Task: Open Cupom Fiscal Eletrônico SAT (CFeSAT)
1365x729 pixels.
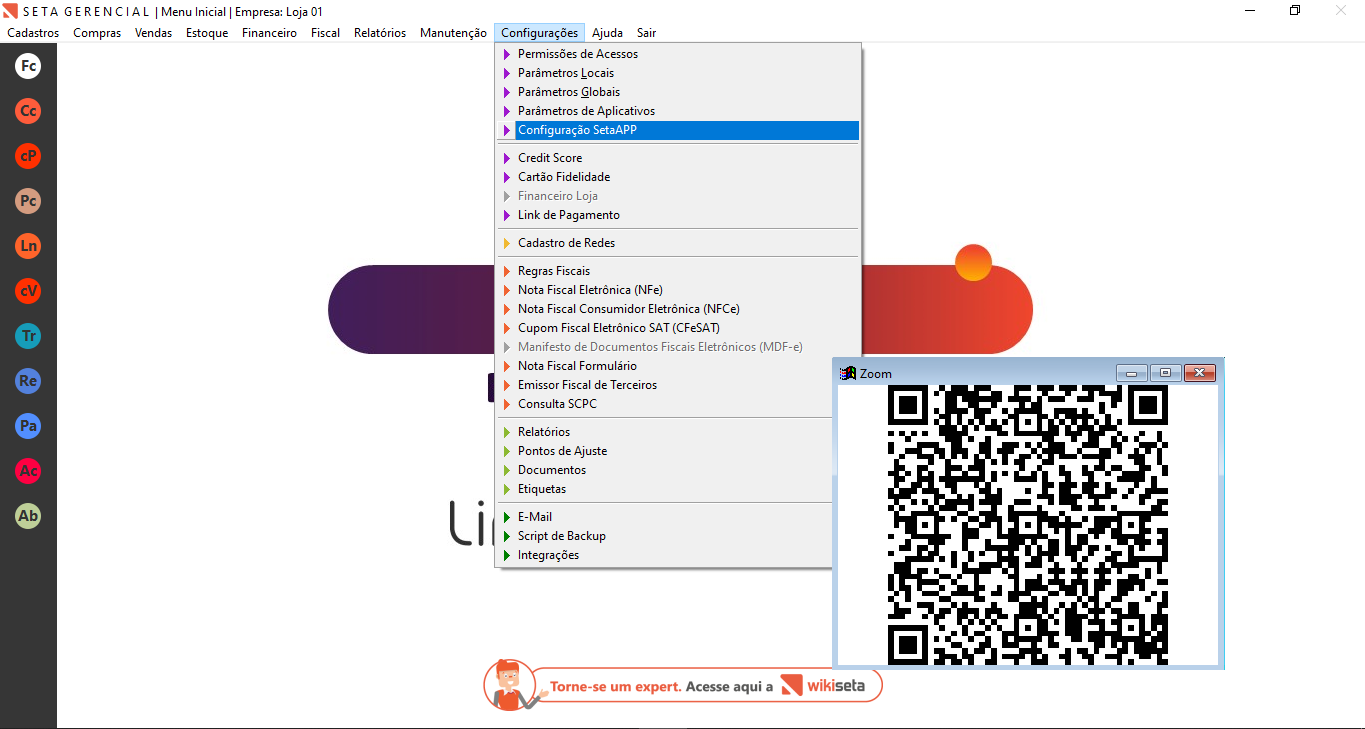Action: (x=678, y=328)
